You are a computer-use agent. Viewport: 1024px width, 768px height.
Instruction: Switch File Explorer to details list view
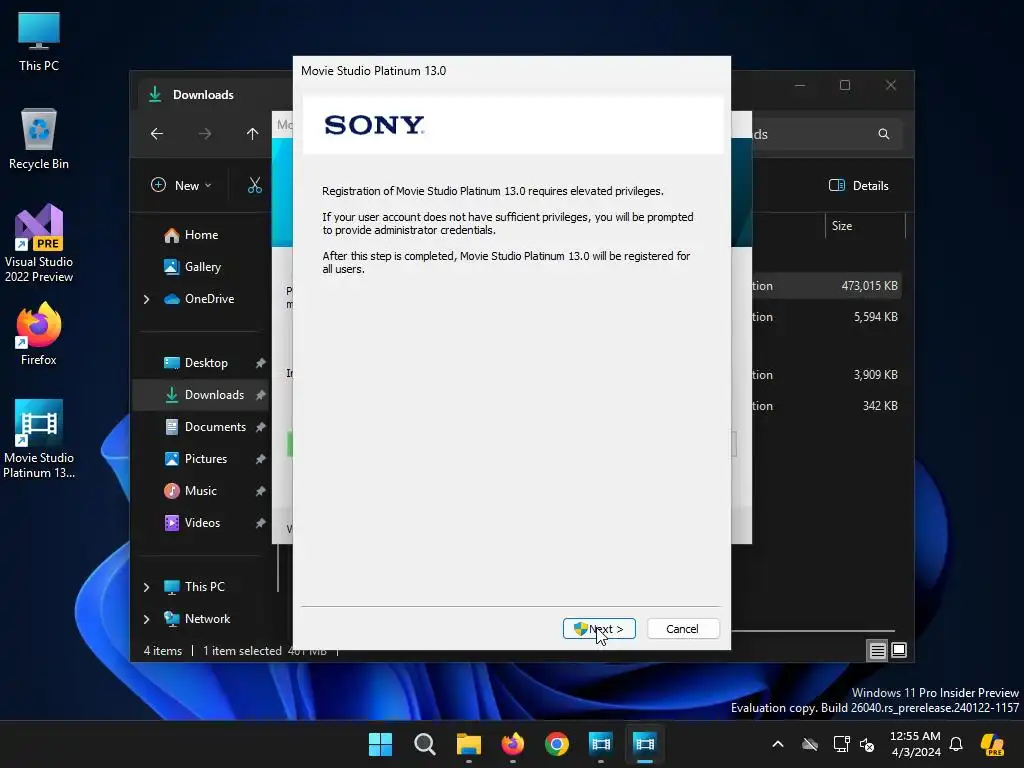coord(877,650)
